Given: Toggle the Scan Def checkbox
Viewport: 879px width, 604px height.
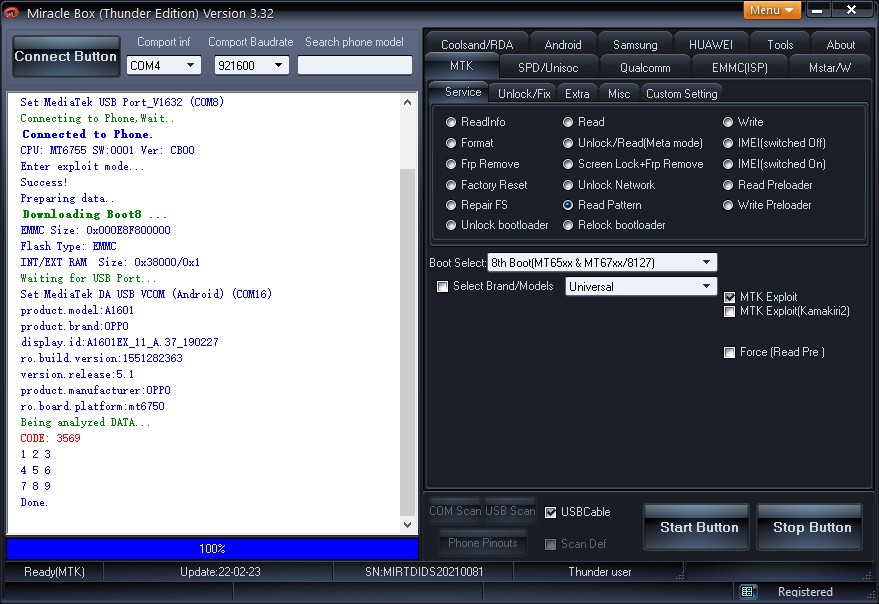Looking at the screenshot, I should [x=550, y=544].
